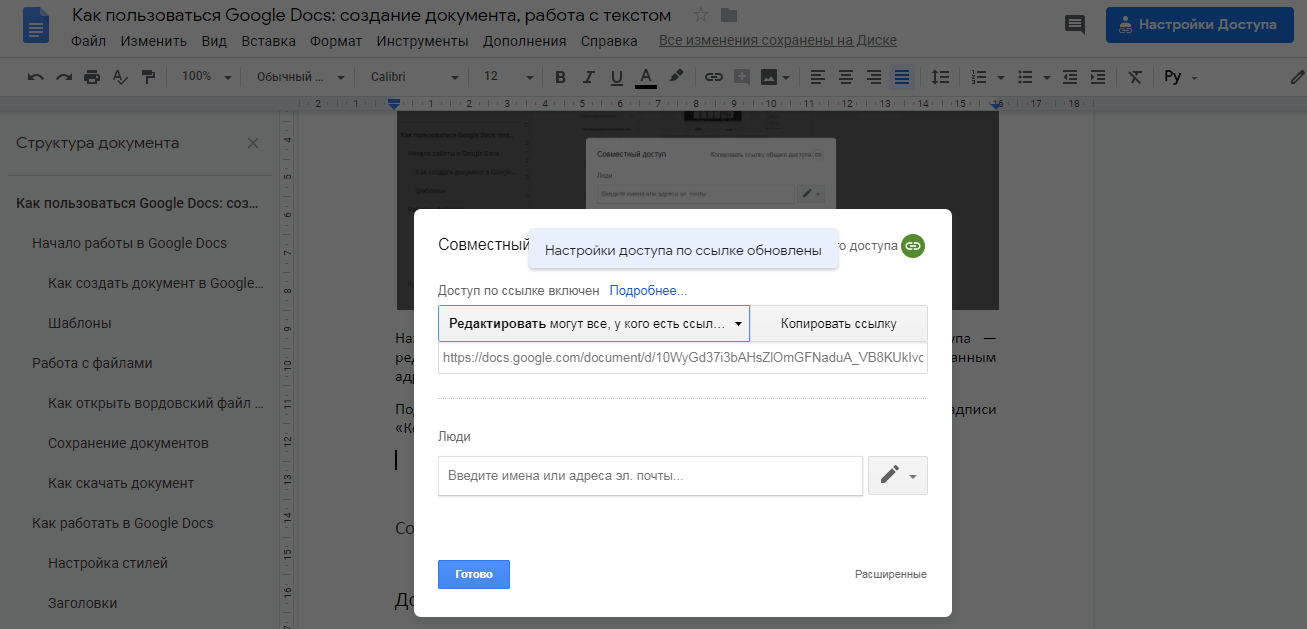
Task: Click the 'Введите имена или адреса' field
Action: [x=649, y=476]
